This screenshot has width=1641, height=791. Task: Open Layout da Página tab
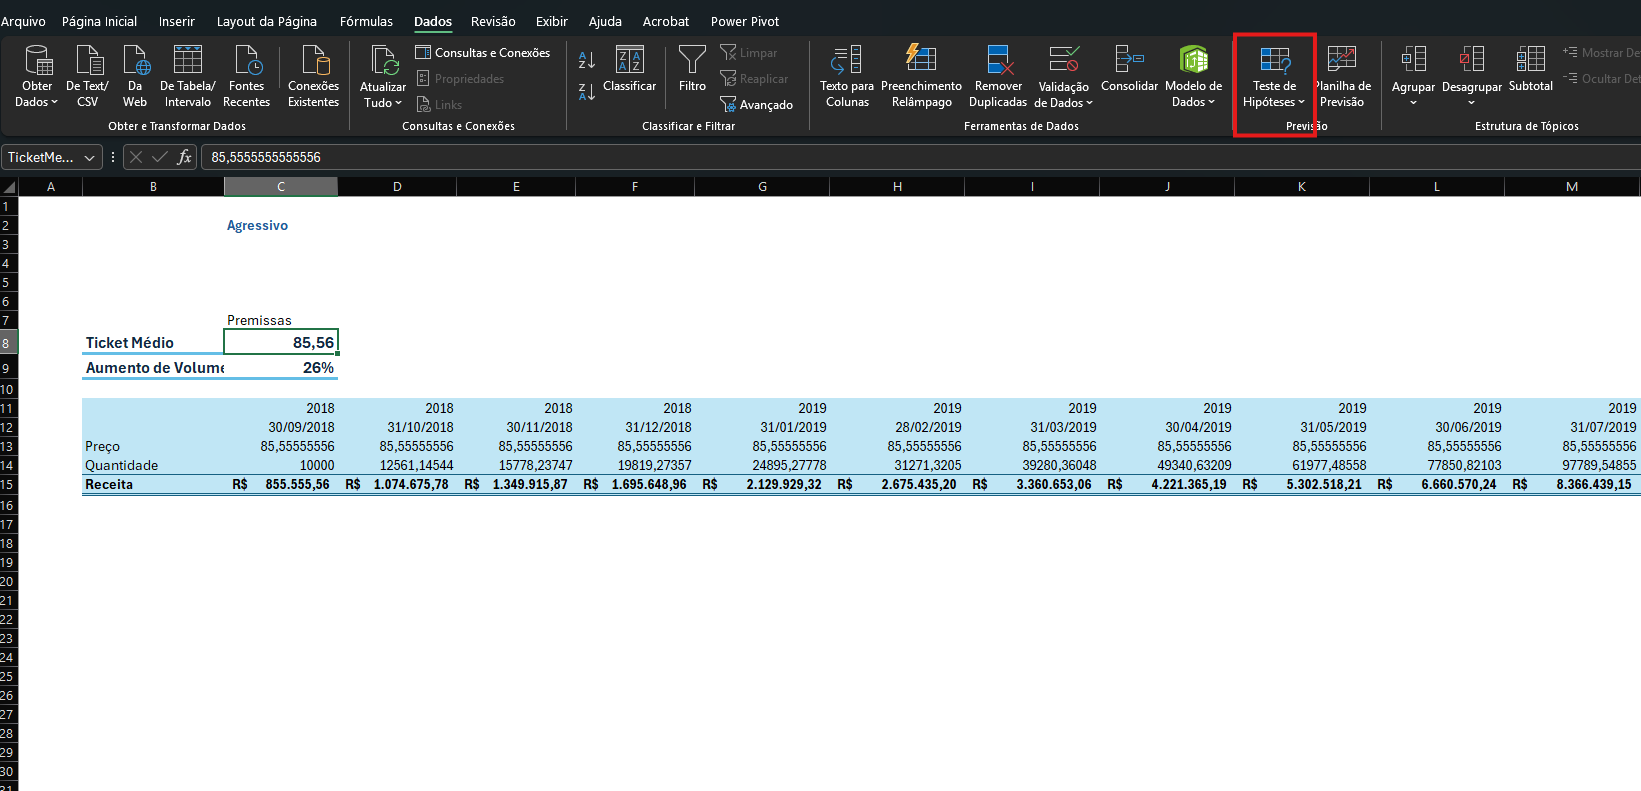pos(267,21)
